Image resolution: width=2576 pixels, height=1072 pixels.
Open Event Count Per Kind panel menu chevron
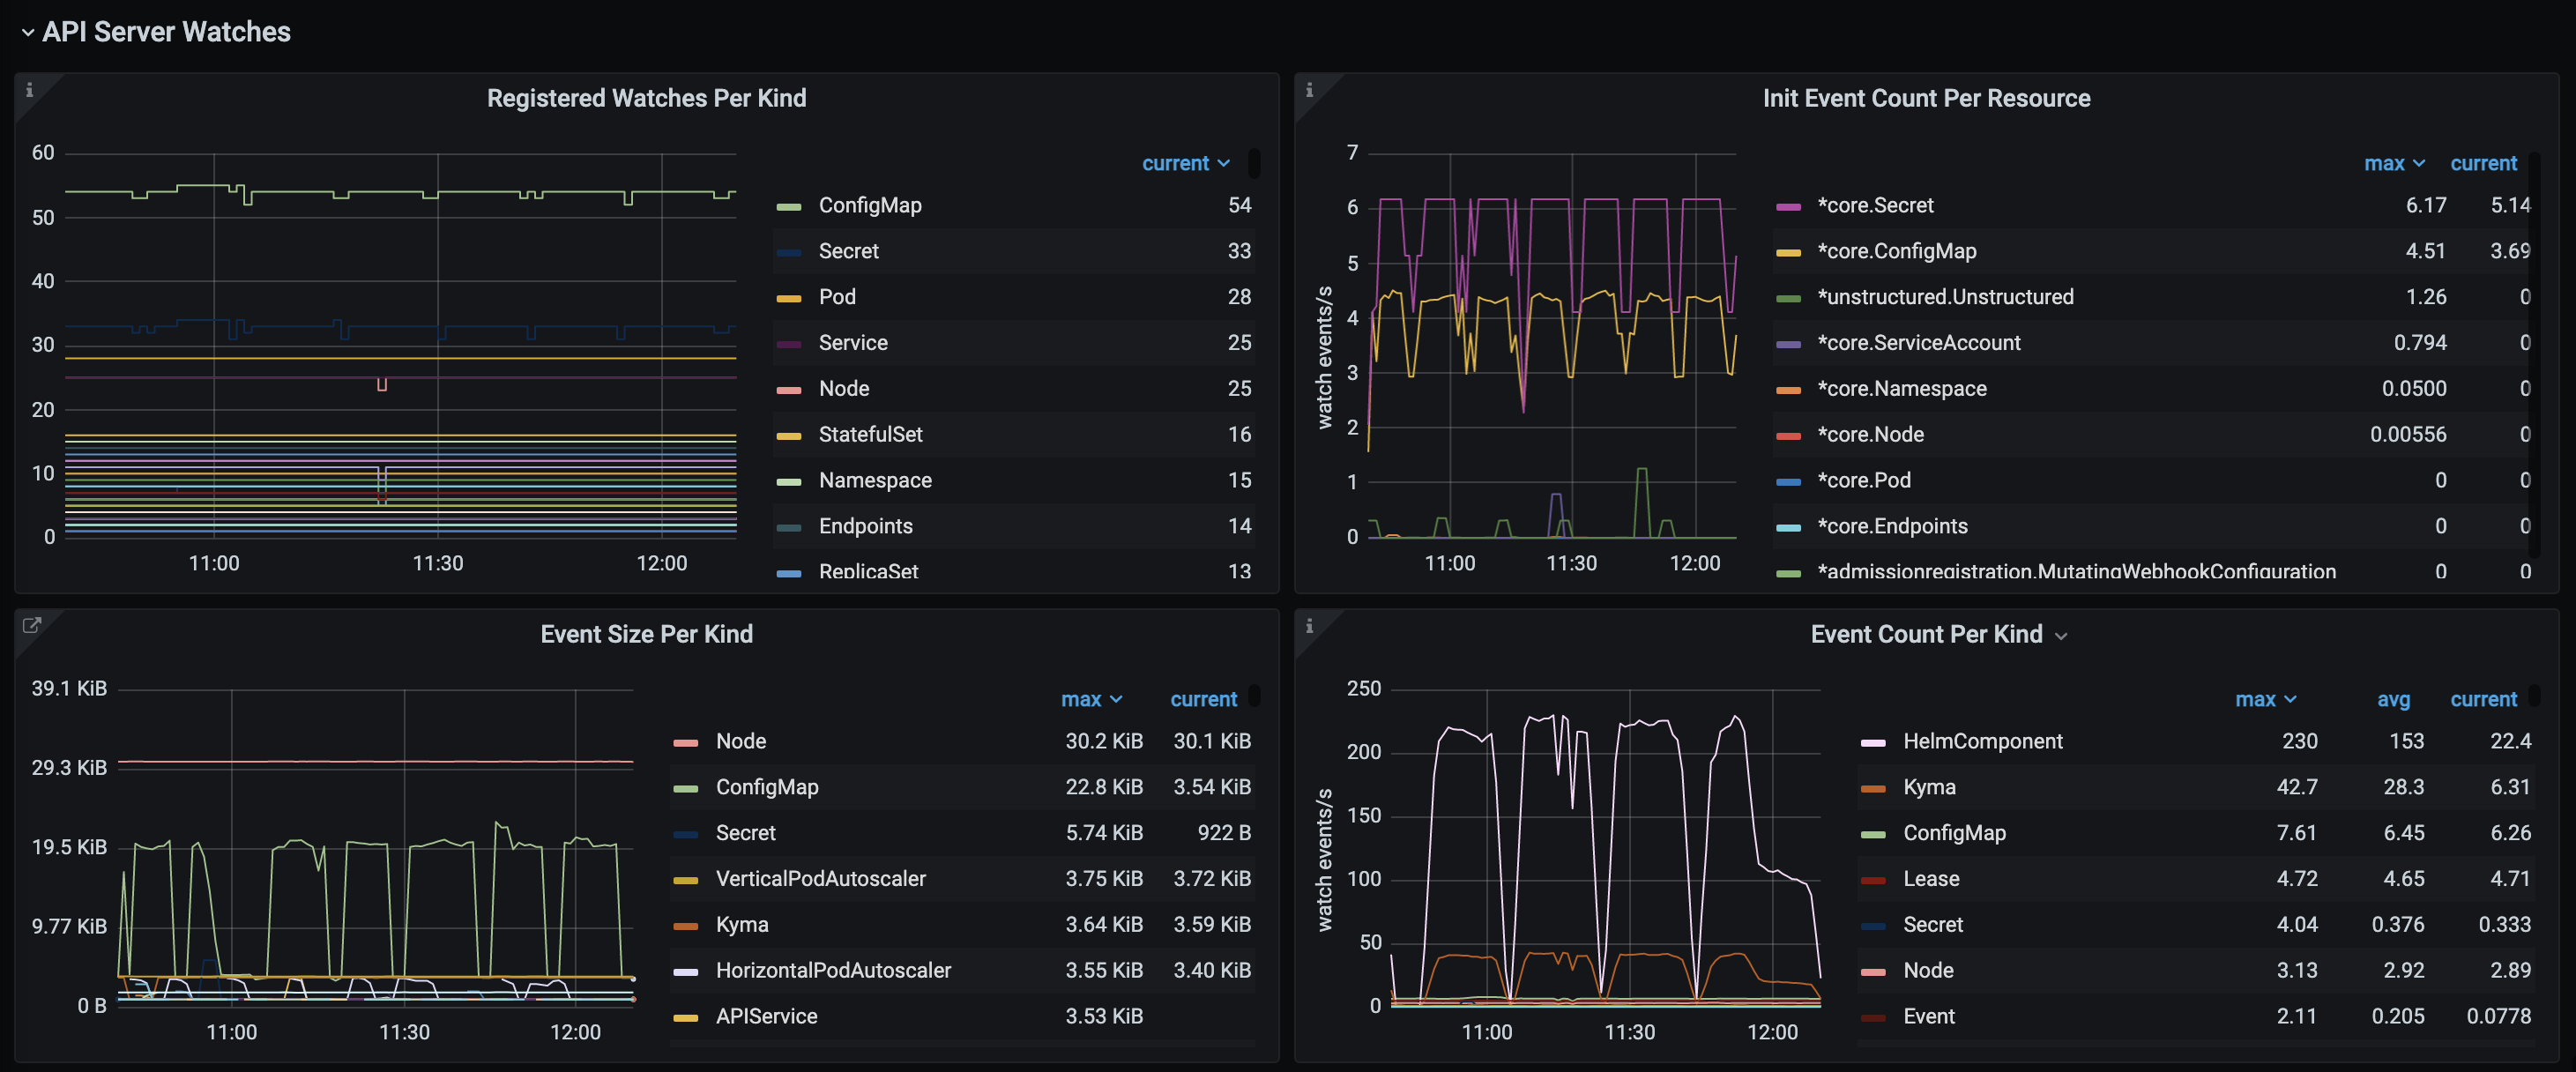(2061, 636)
